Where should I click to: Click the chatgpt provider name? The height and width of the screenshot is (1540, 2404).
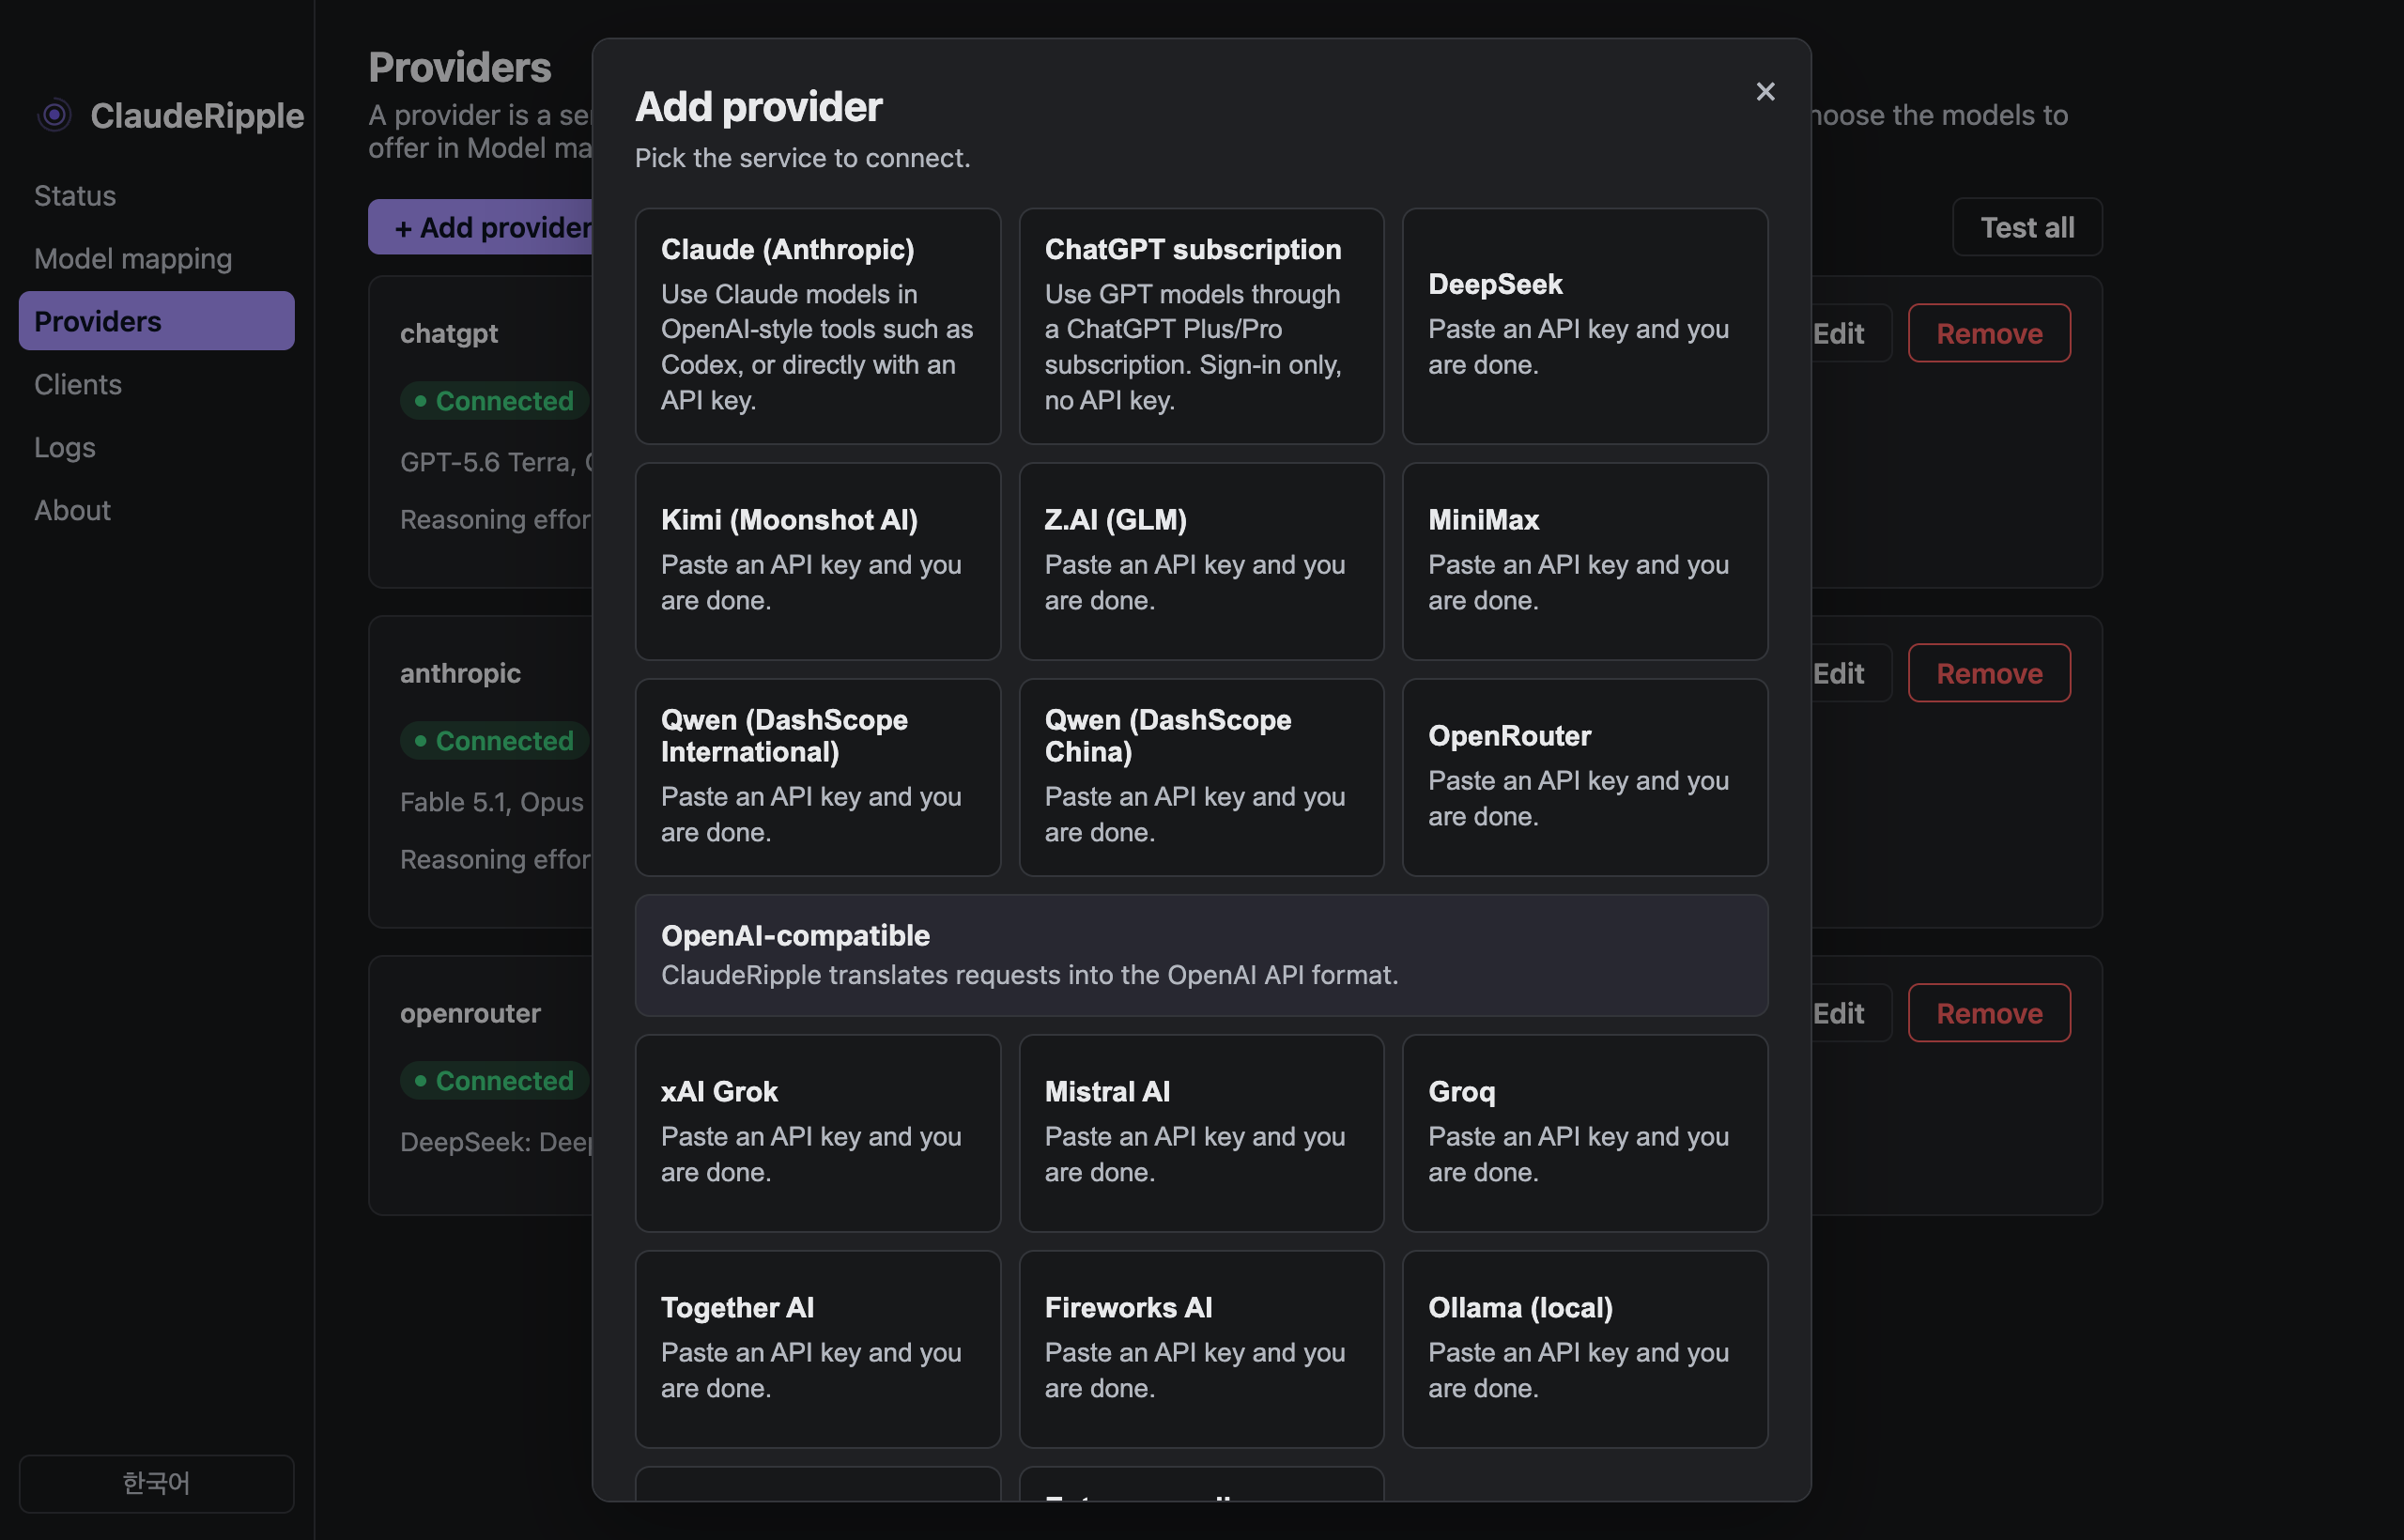[x=449, y=334]
